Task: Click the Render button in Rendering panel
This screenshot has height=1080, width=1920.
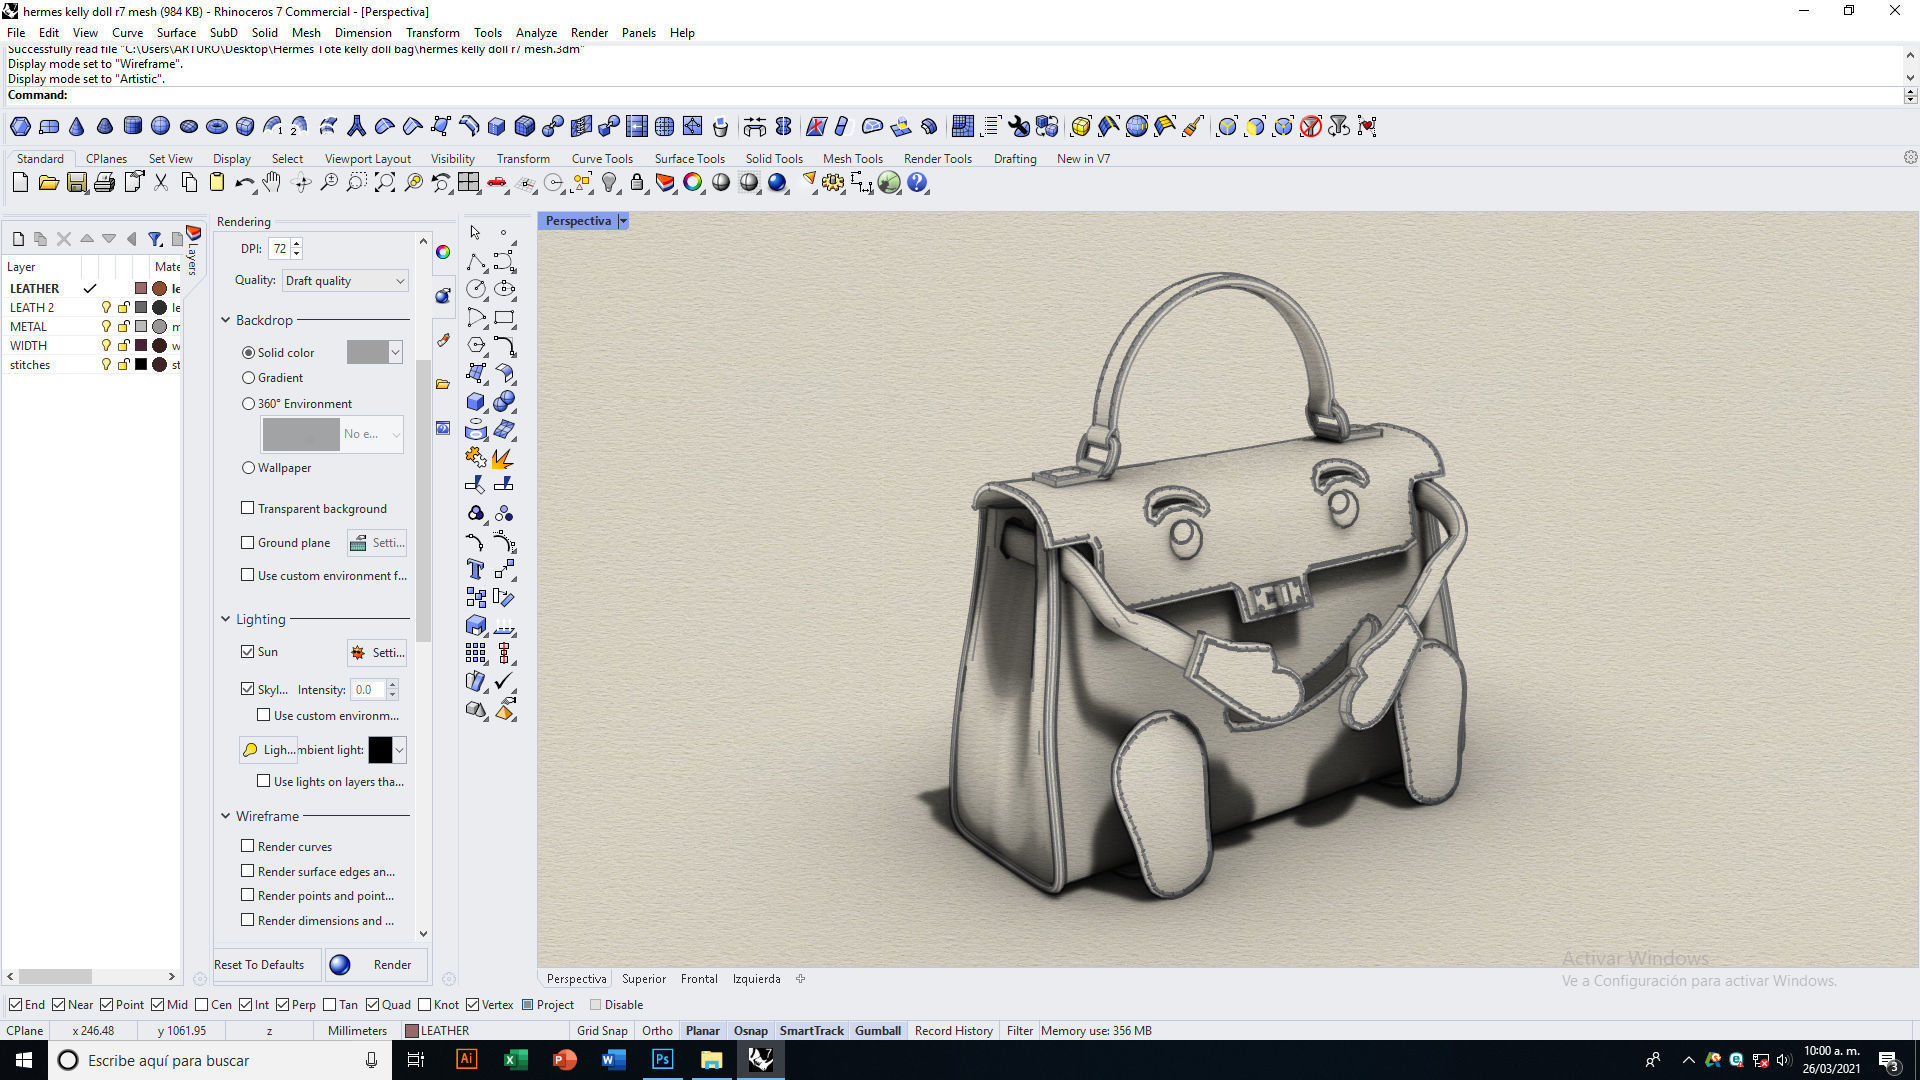Action: click(377, 965)
